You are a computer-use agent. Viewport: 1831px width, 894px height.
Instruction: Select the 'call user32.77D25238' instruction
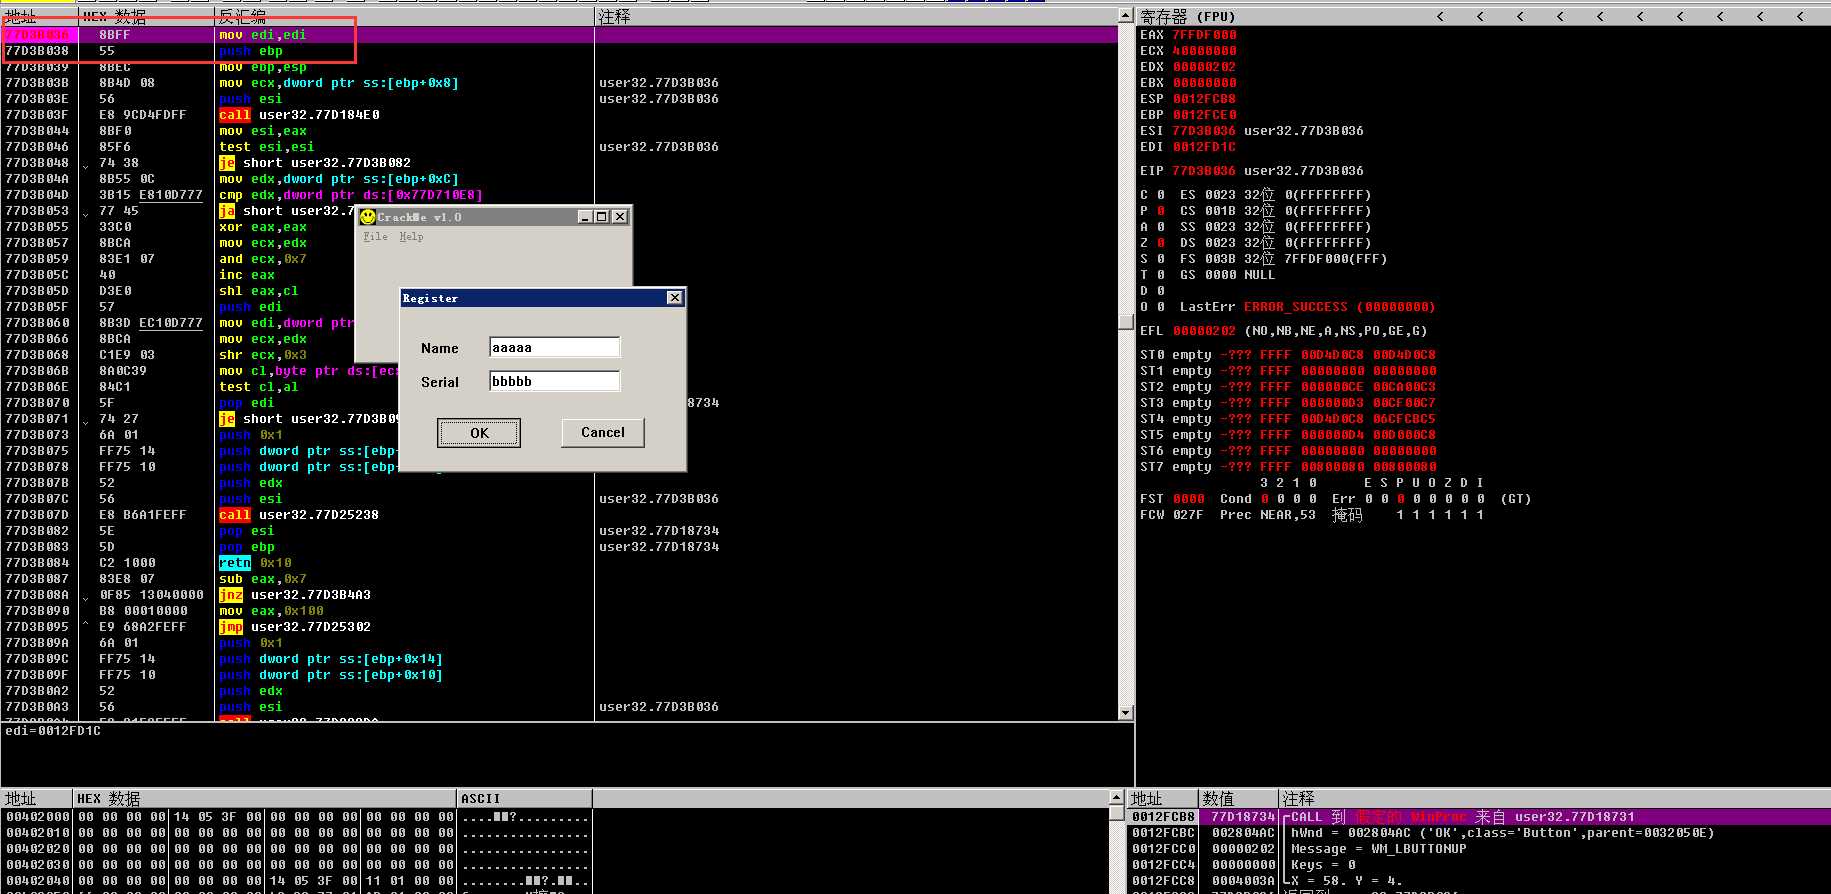[299, 515]
